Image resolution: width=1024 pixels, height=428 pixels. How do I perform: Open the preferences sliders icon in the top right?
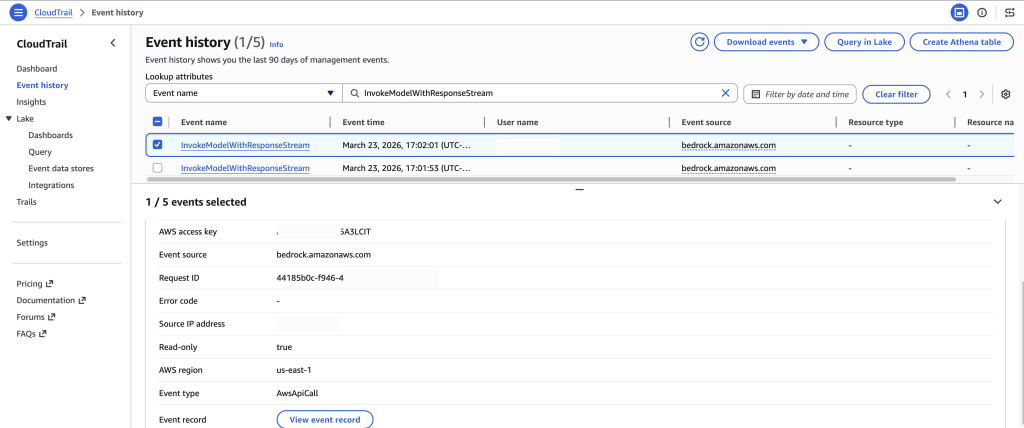(x=1010, y=12)
